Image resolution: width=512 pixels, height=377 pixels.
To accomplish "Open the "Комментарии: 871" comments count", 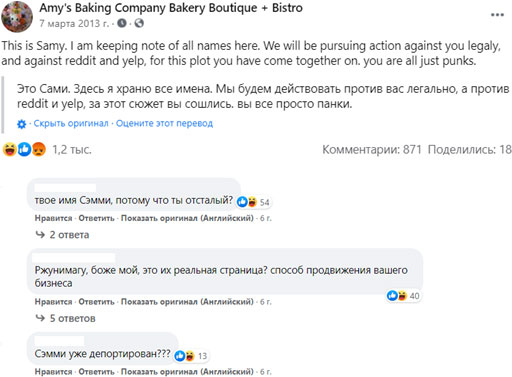I will (x=372, y=149).
